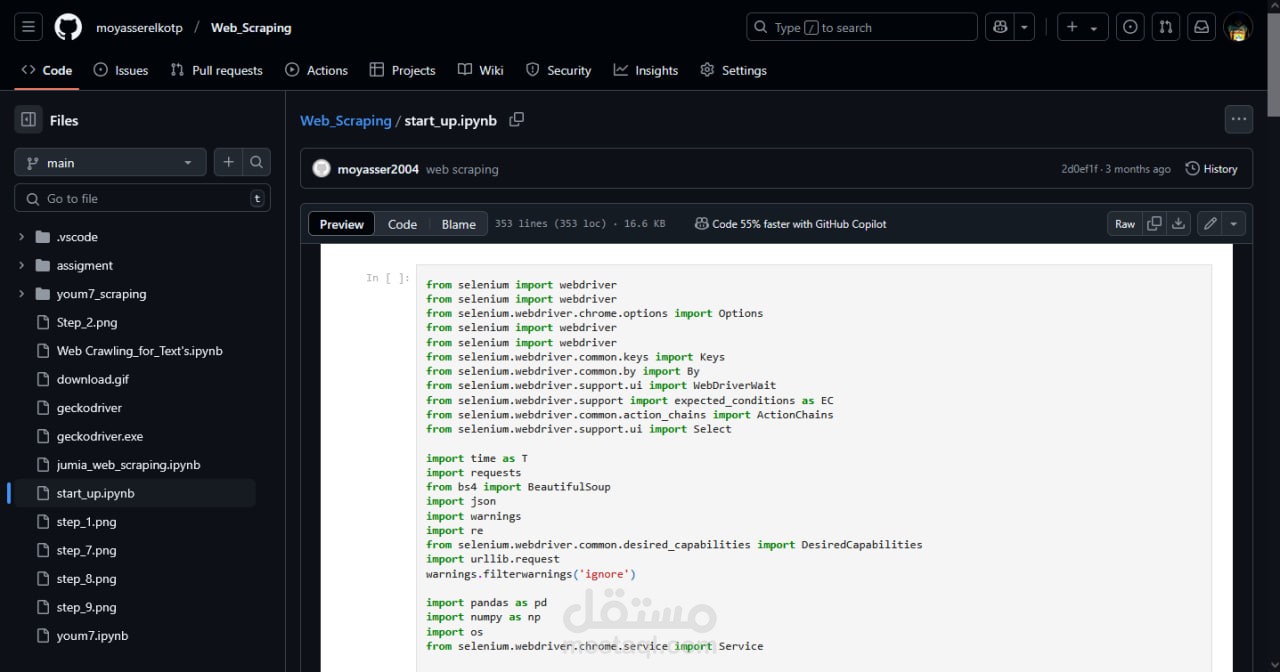Open the user profile avatar menu

1238,27
